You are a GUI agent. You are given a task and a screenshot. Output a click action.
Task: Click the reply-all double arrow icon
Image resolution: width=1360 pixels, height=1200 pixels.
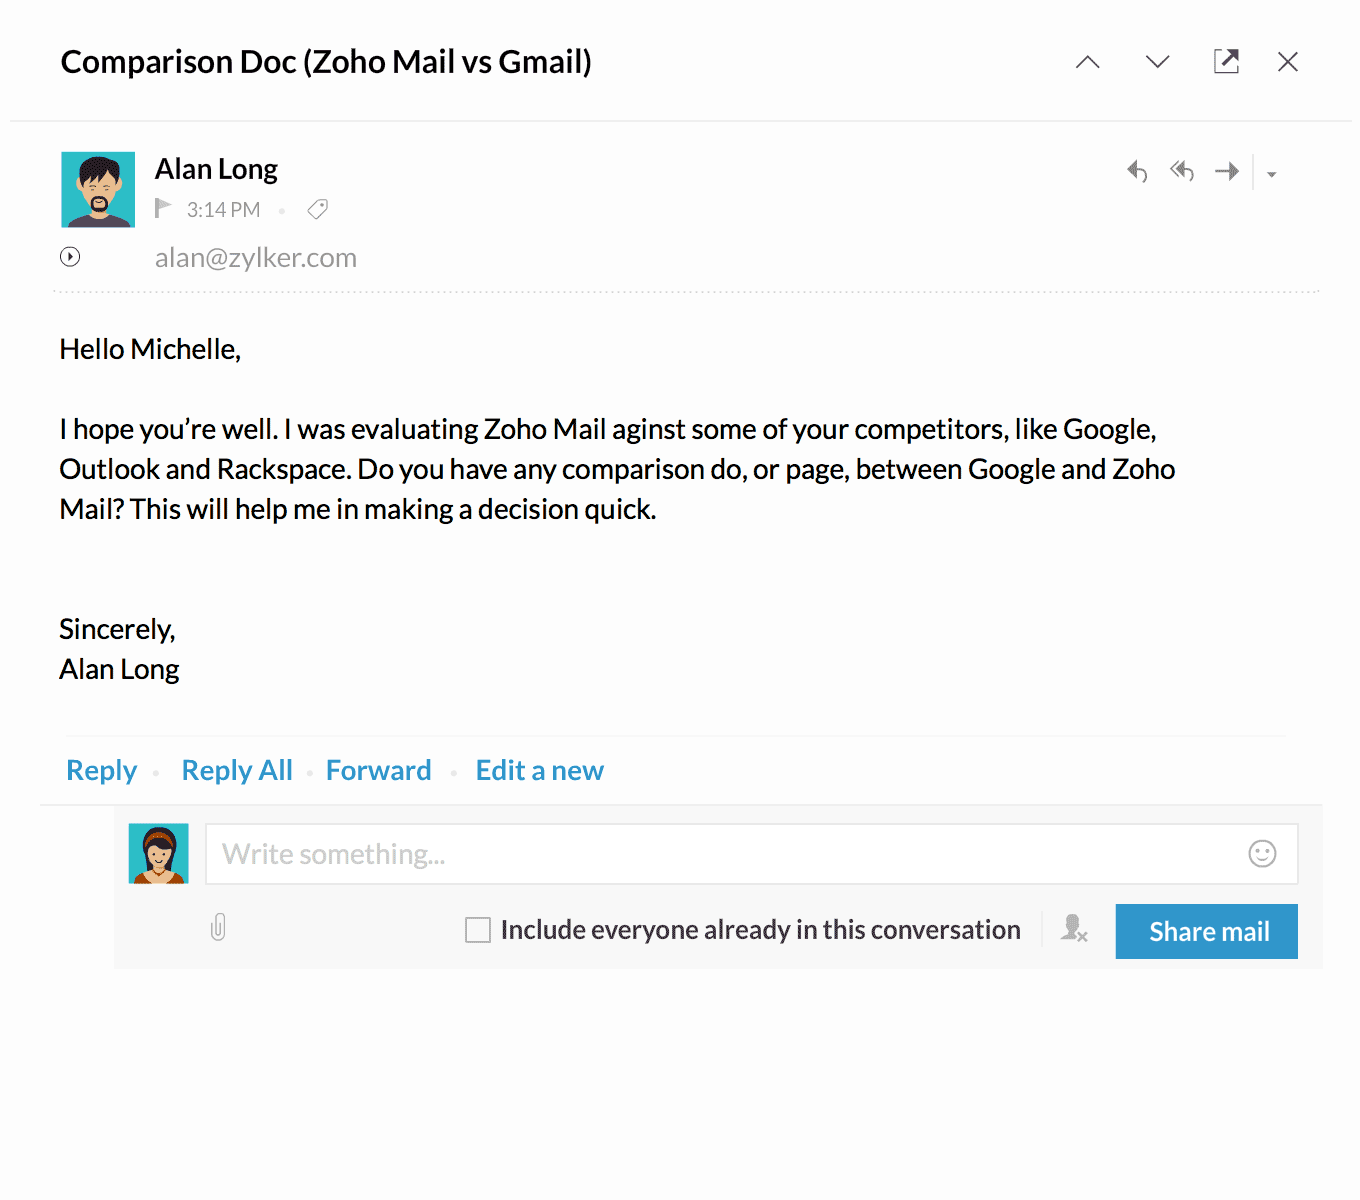(x=1182, y=171)
